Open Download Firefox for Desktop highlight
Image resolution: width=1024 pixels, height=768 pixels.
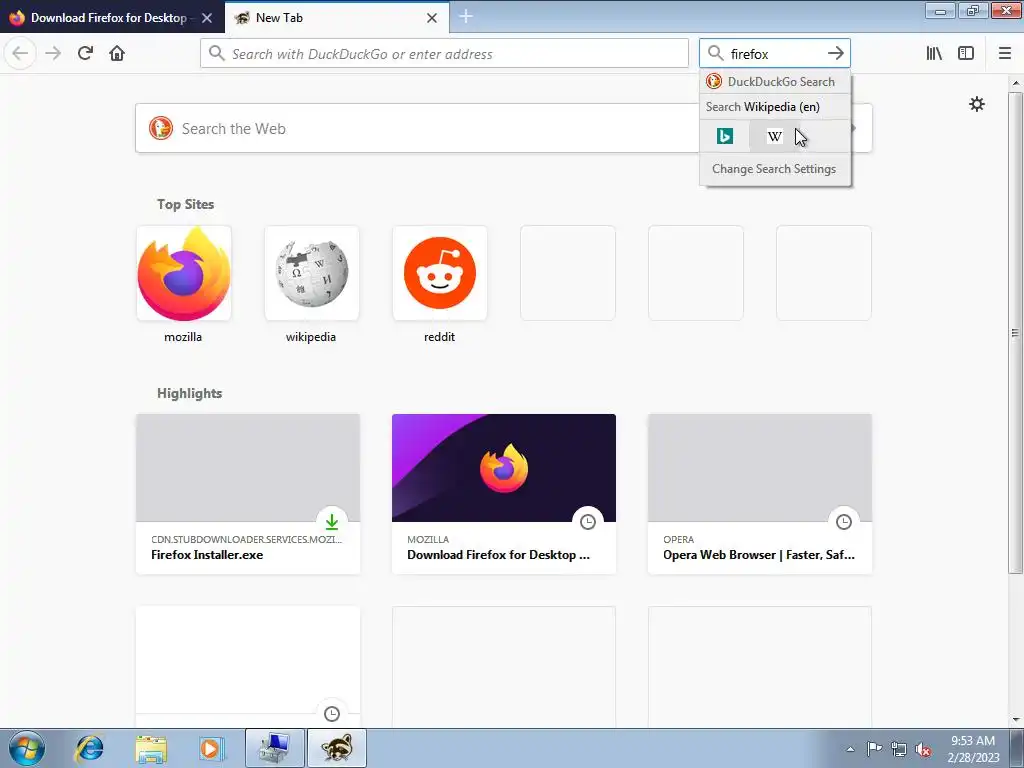[504, 494]
